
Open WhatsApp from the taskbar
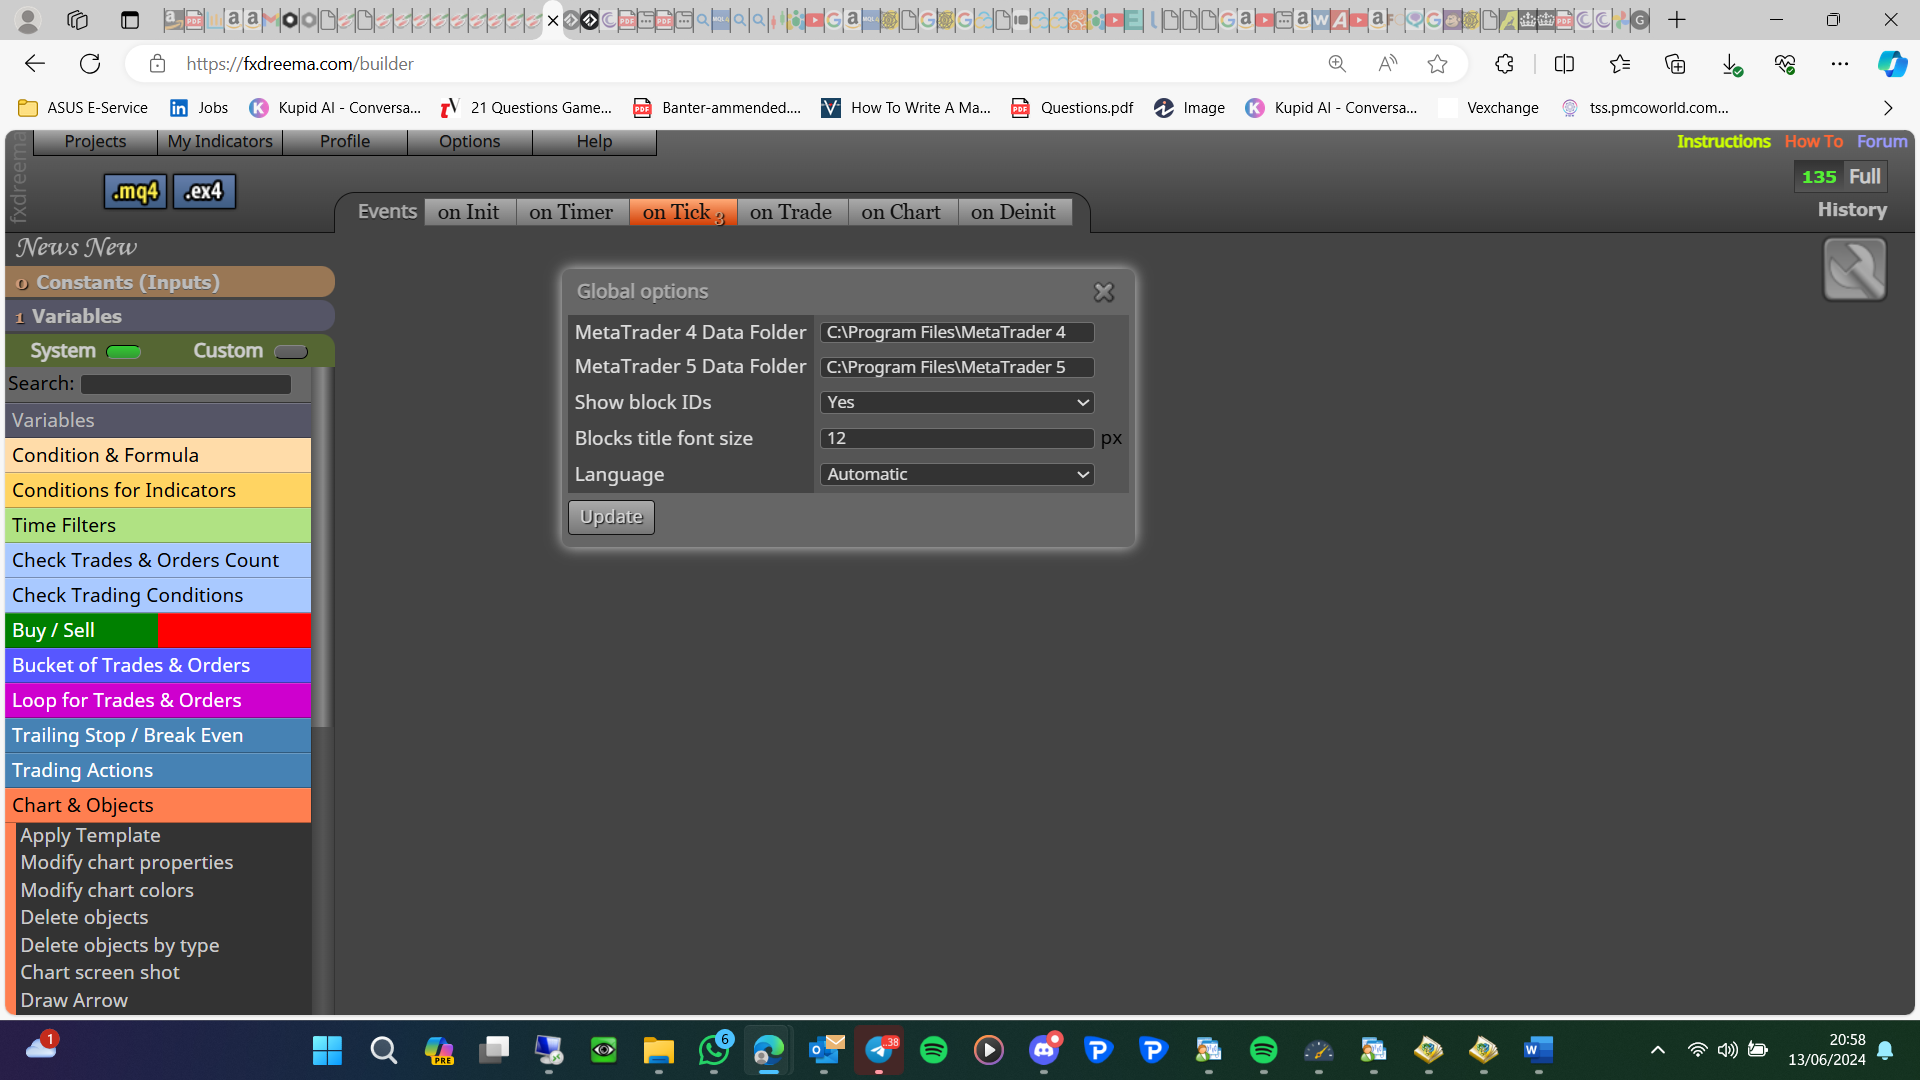tap(714, 1050)
